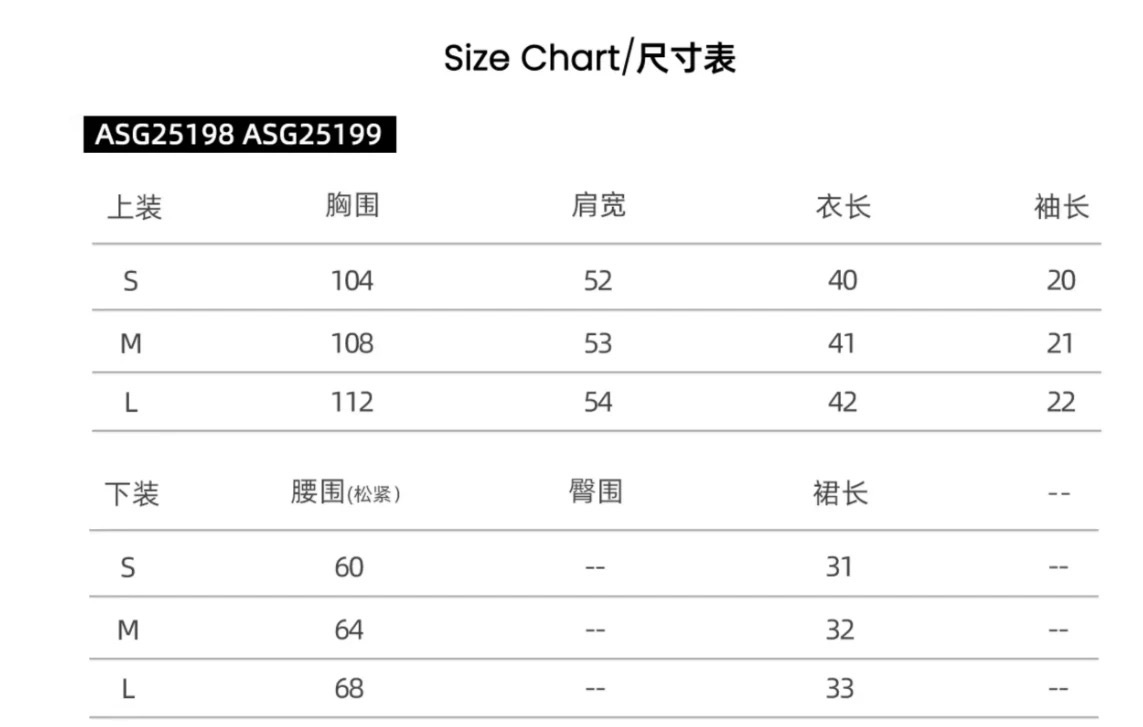Click the 臀围 column header

[x=596, y=491]
